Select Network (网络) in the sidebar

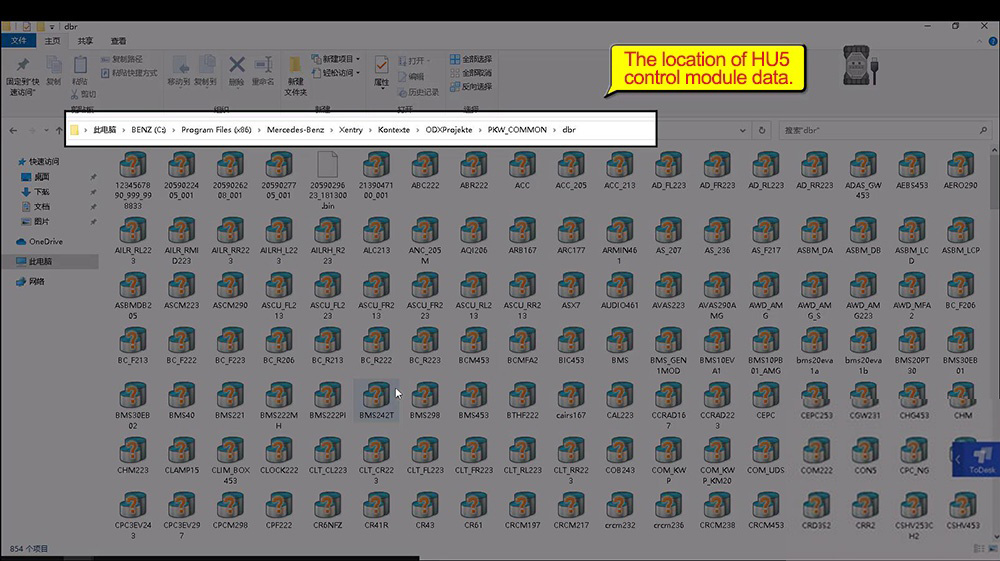coord(31,281)
